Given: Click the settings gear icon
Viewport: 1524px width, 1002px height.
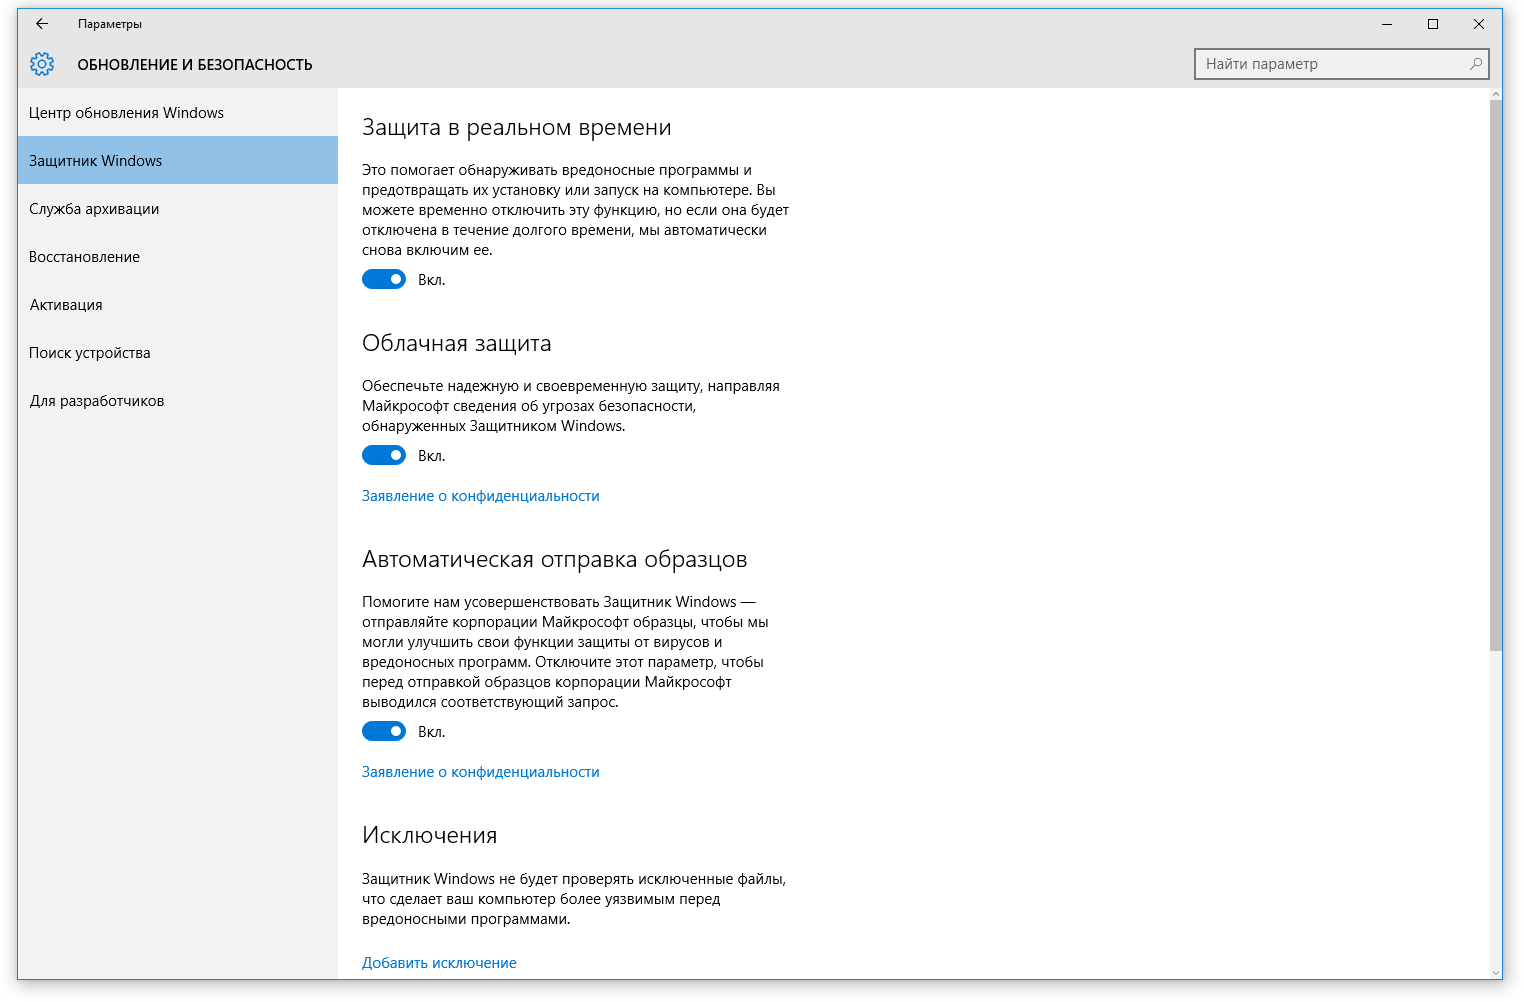Looking at the screenshot, I should point(42,64).
